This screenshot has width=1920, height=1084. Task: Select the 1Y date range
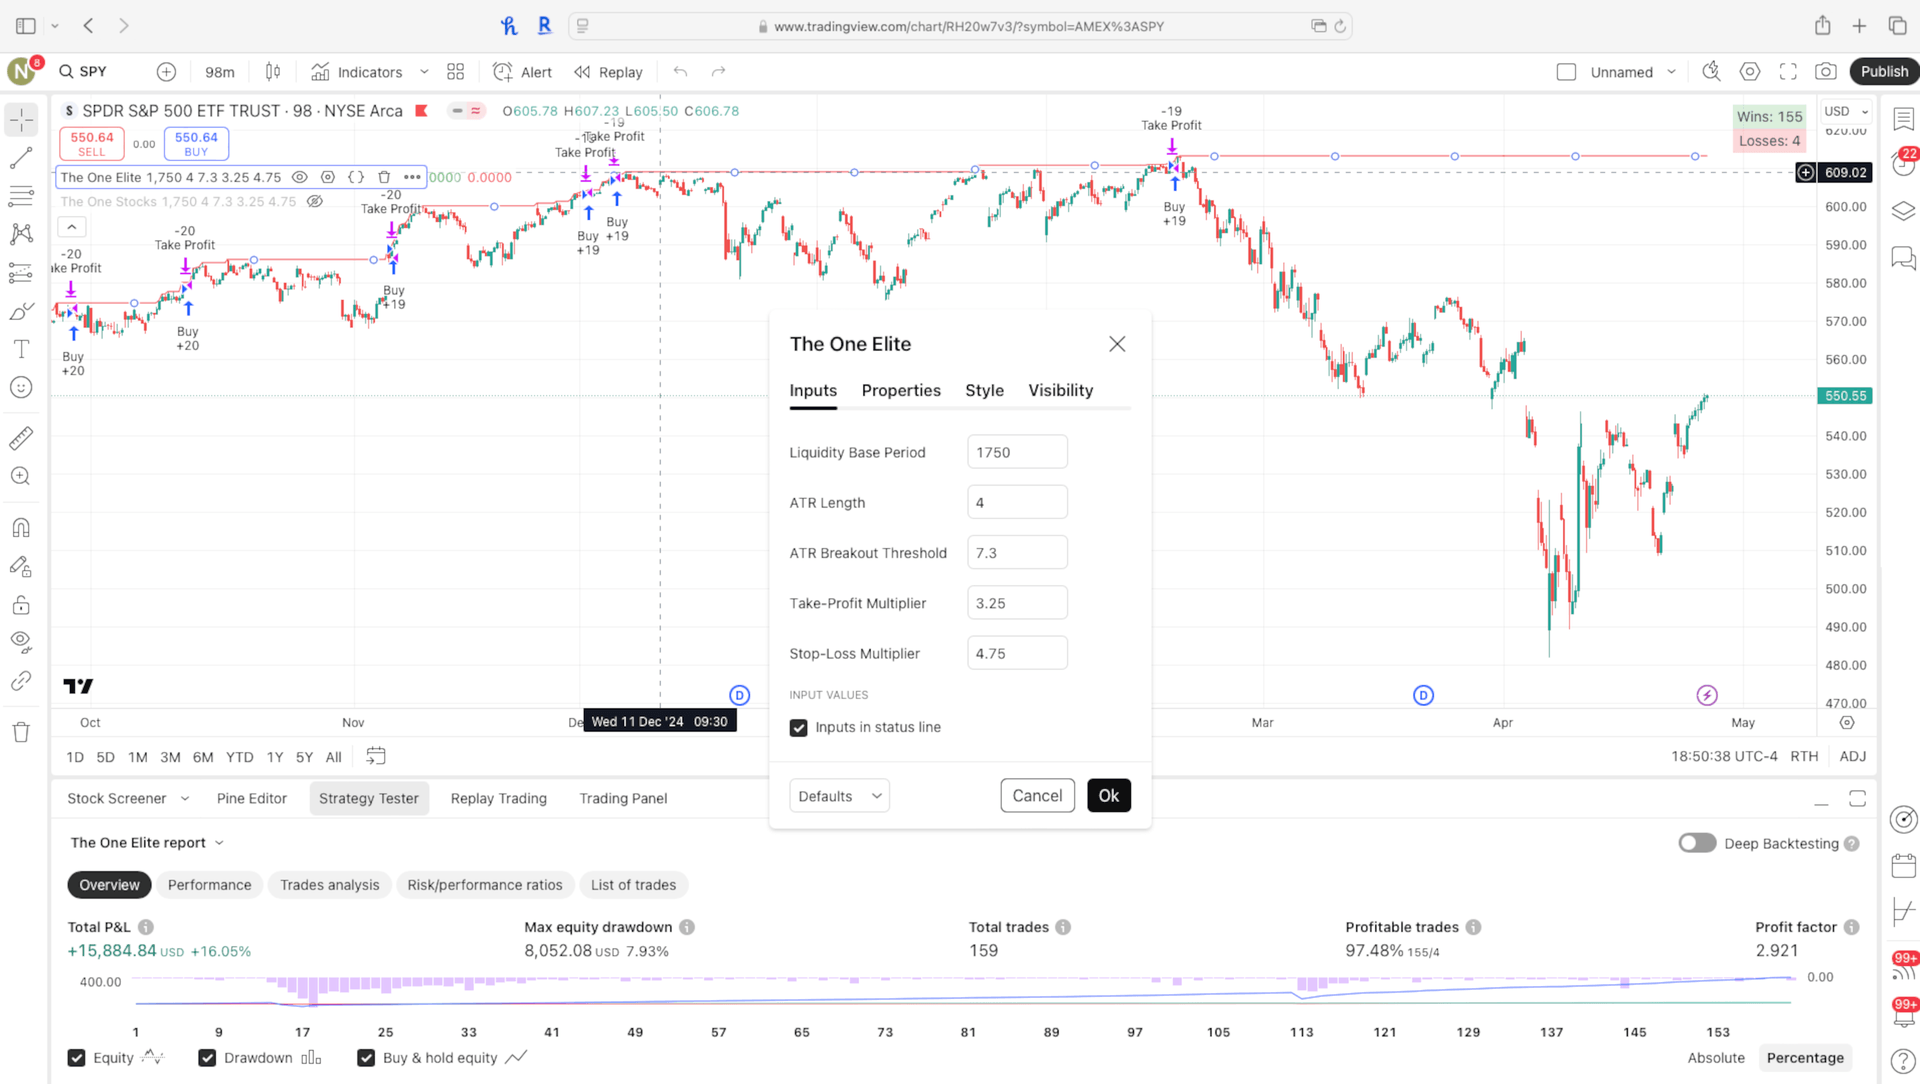[x=275, y=757]
